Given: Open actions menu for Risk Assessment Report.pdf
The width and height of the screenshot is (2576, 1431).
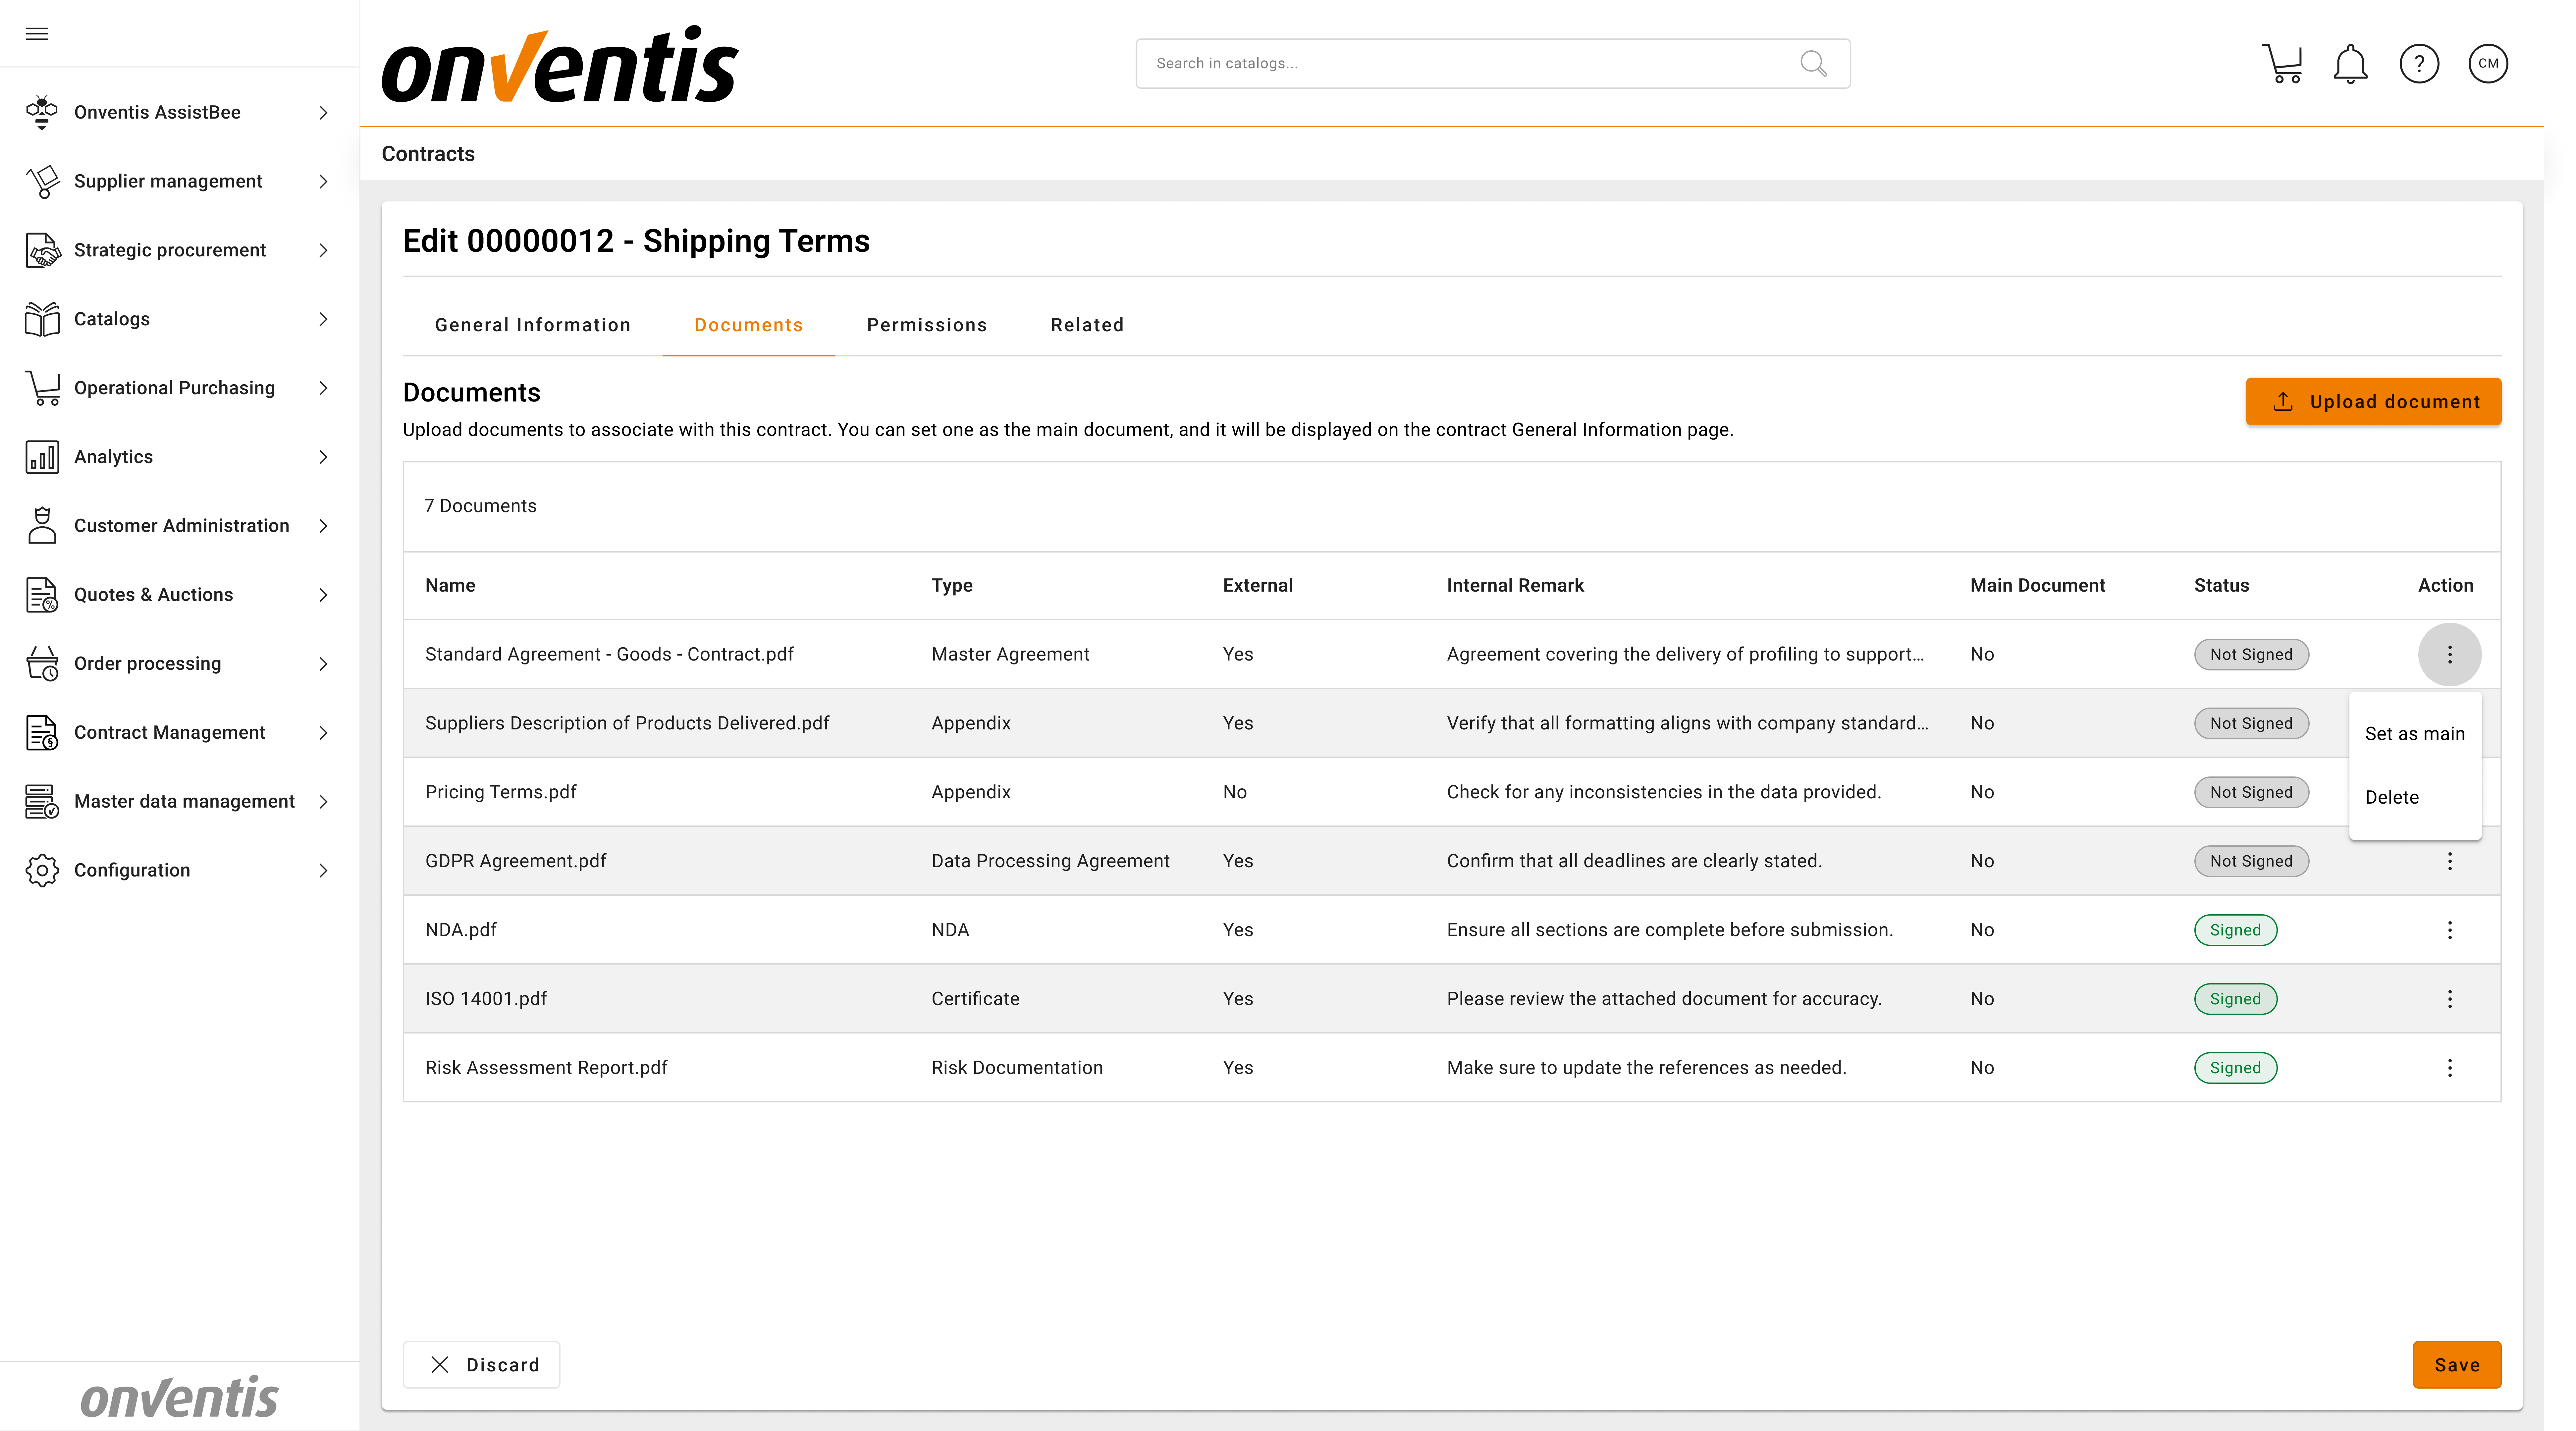Looking at the screenshot, I should tap(2449, 1068).
